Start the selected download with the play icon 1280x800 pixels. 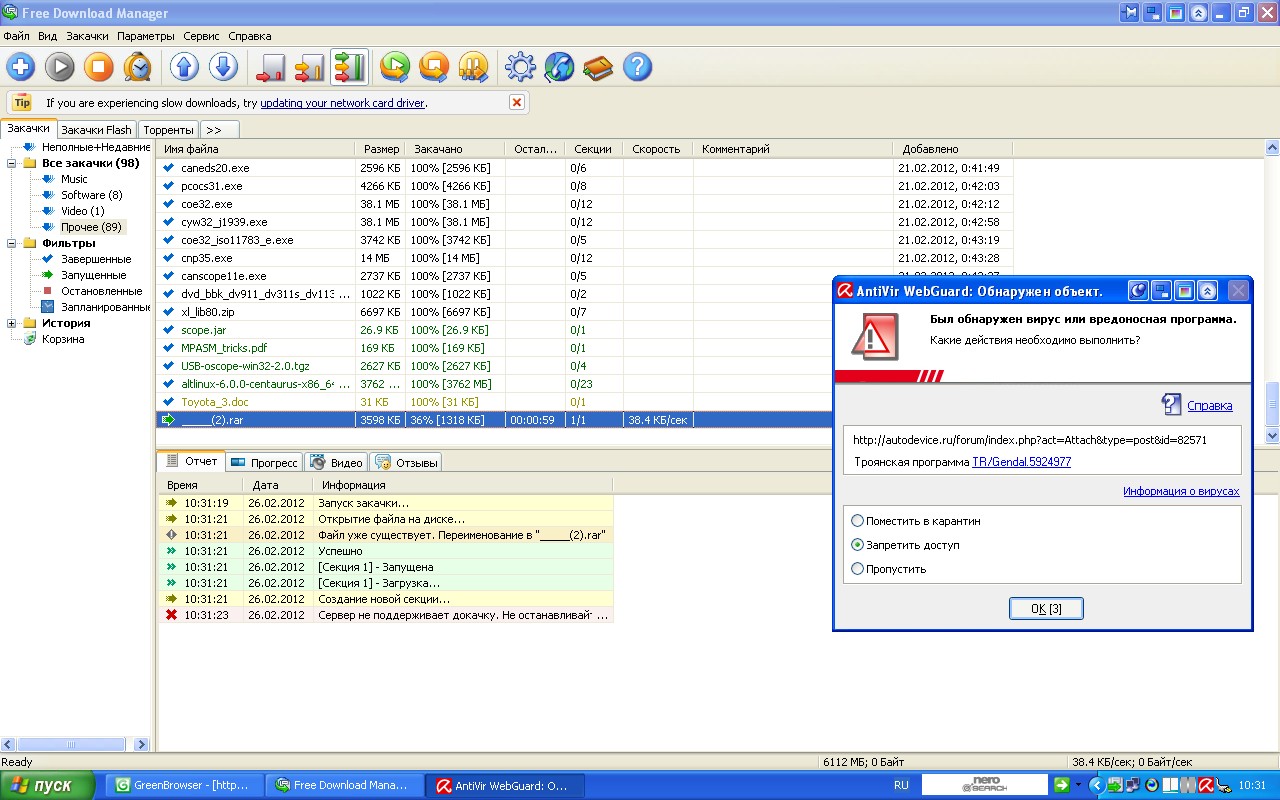click(60, 67)
